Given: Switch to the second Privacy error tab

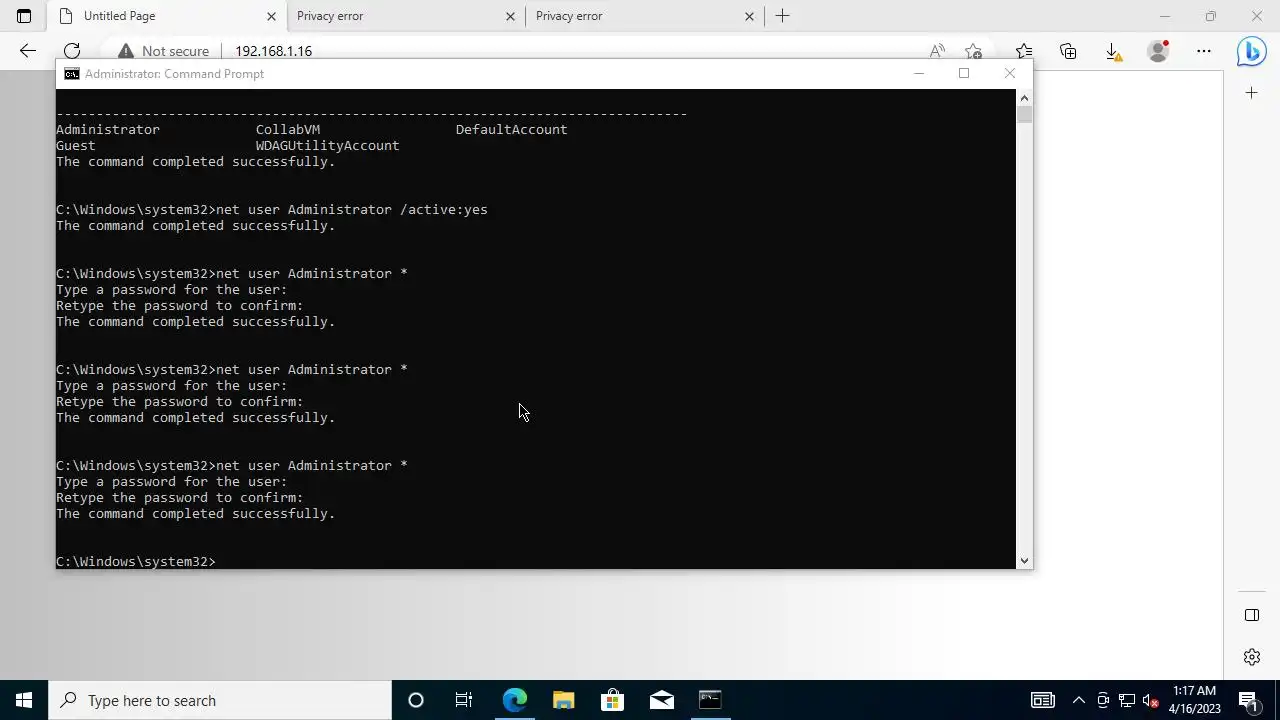Looking at the screenshot, I should tap(644, 16).
